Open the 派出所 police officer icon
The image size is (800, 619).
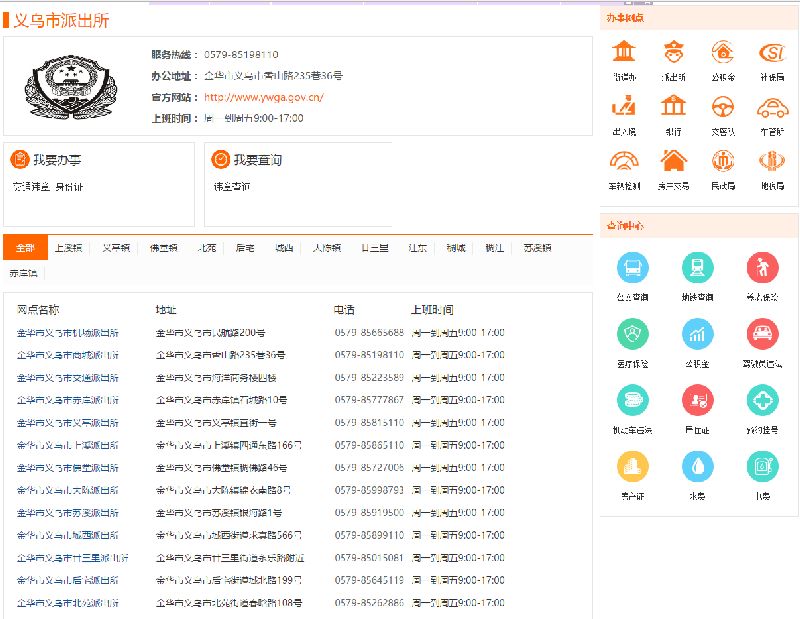point(673,52)
